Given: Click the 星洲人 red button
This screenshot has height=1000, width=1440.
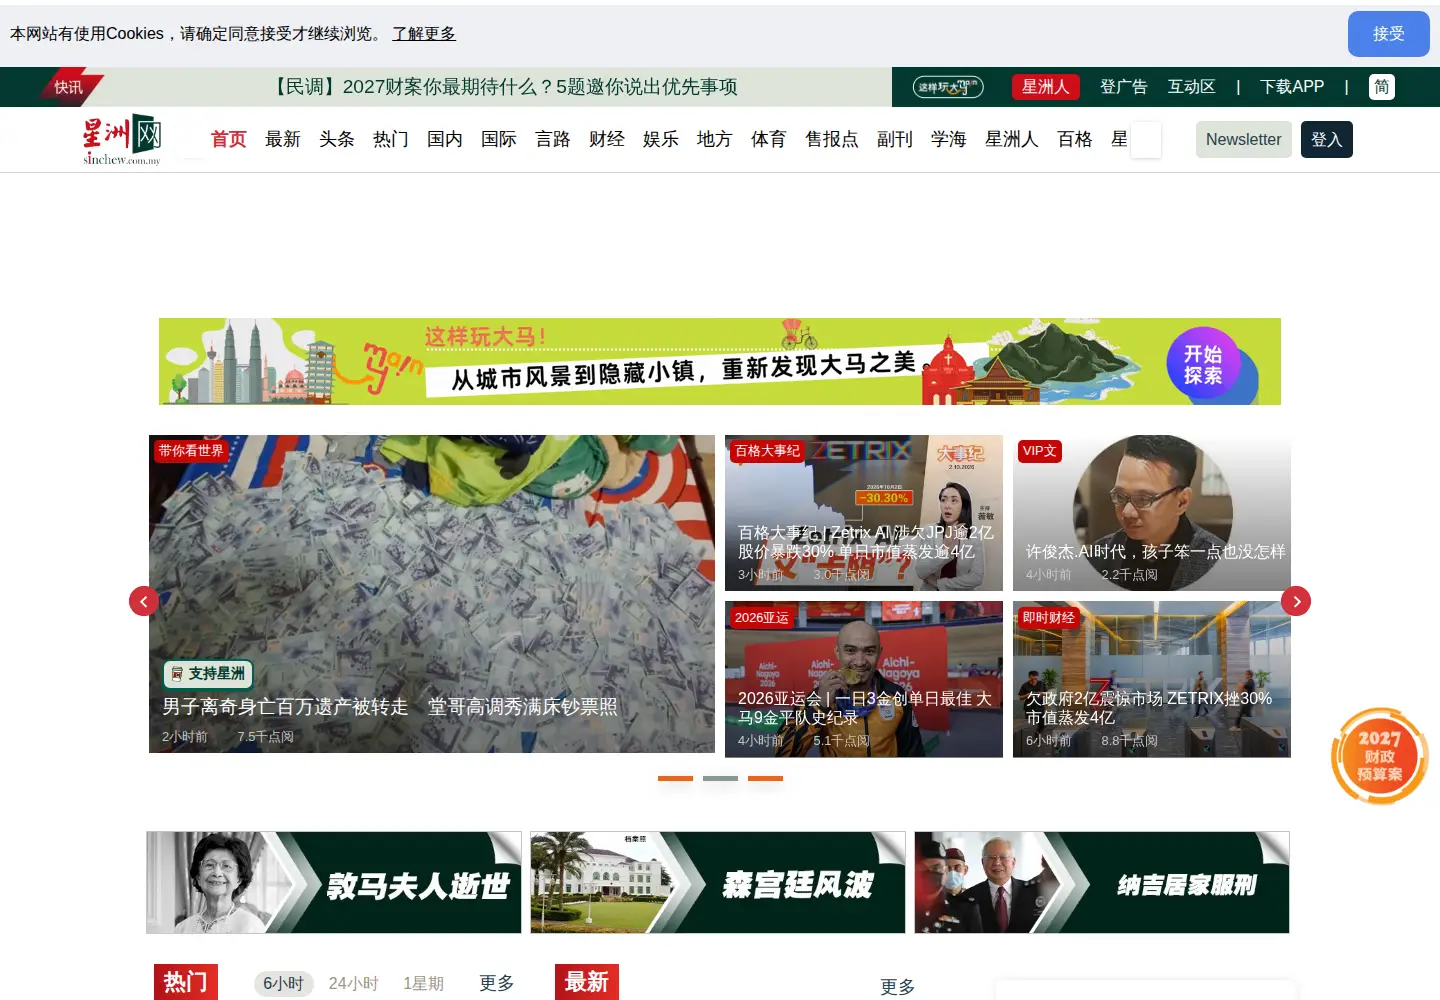Looking at the screenshot, I should (x=1045, y=87).
